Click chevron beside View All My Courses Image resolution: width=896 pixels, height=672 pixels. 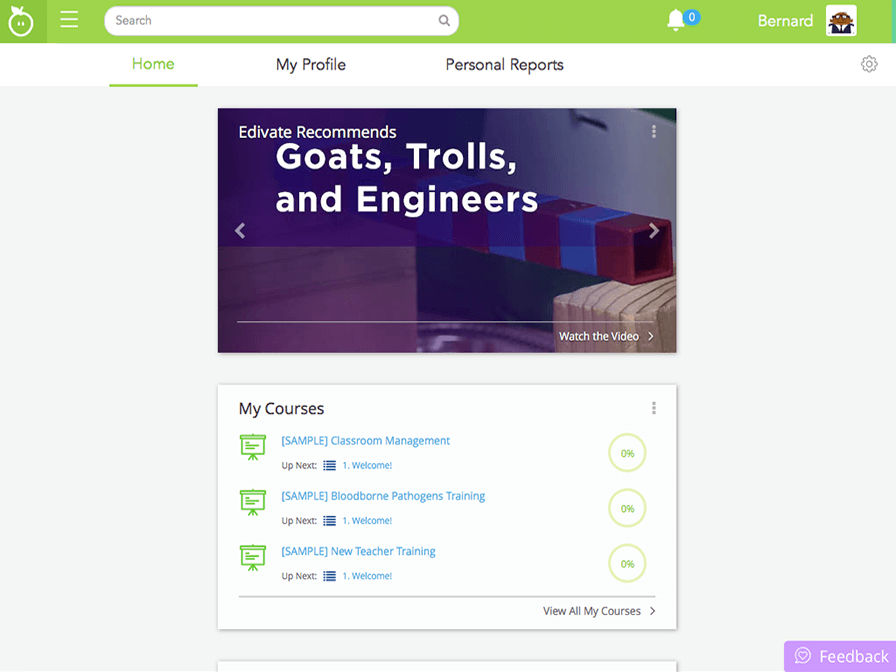click(x=653, y=611)
